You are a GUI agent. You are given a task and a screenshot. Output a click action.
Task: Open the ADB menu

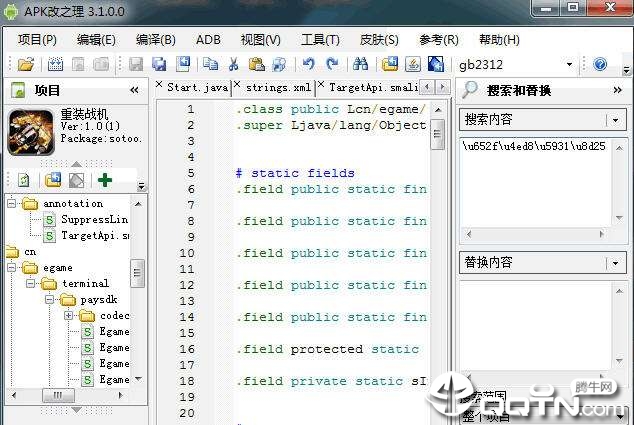208,40
